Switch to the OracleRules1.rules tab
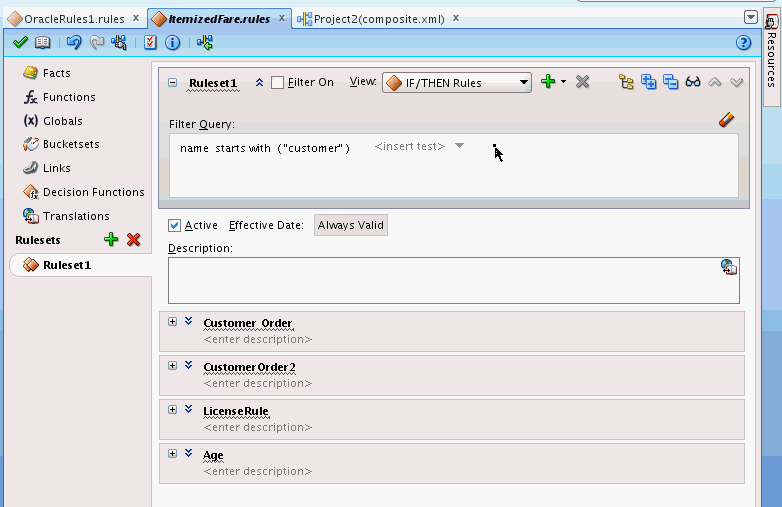The height and width of the screenshot is (507, 782). coord(75,19)
